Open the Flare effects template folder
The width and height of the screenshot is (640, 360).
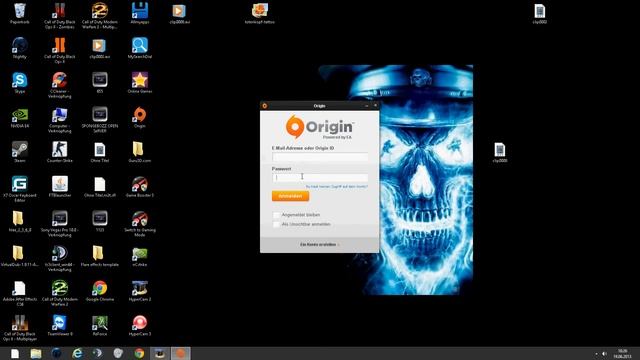(x=100, y=256)
